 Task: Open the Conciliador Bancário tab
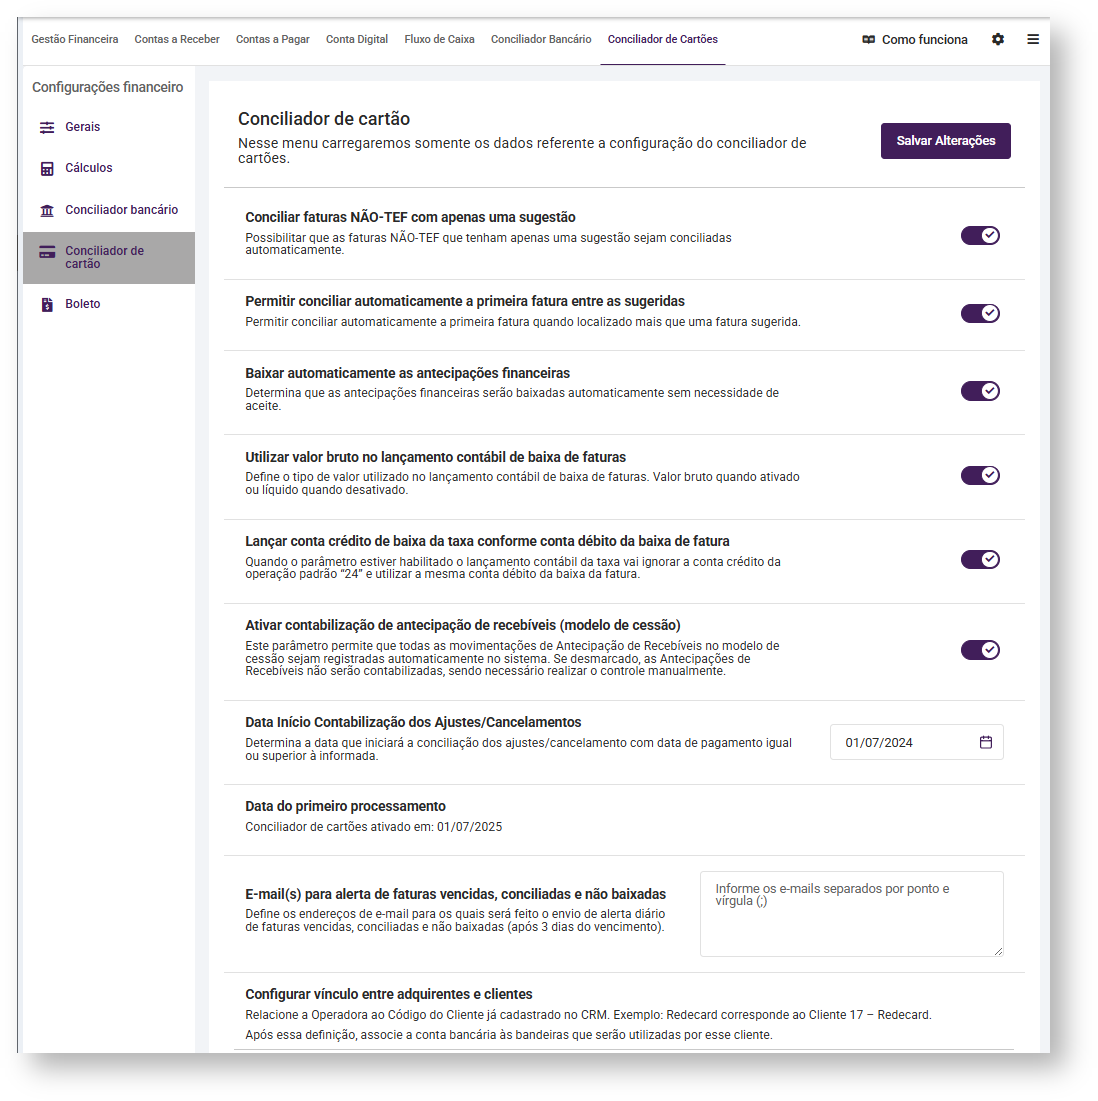point(541,39)
